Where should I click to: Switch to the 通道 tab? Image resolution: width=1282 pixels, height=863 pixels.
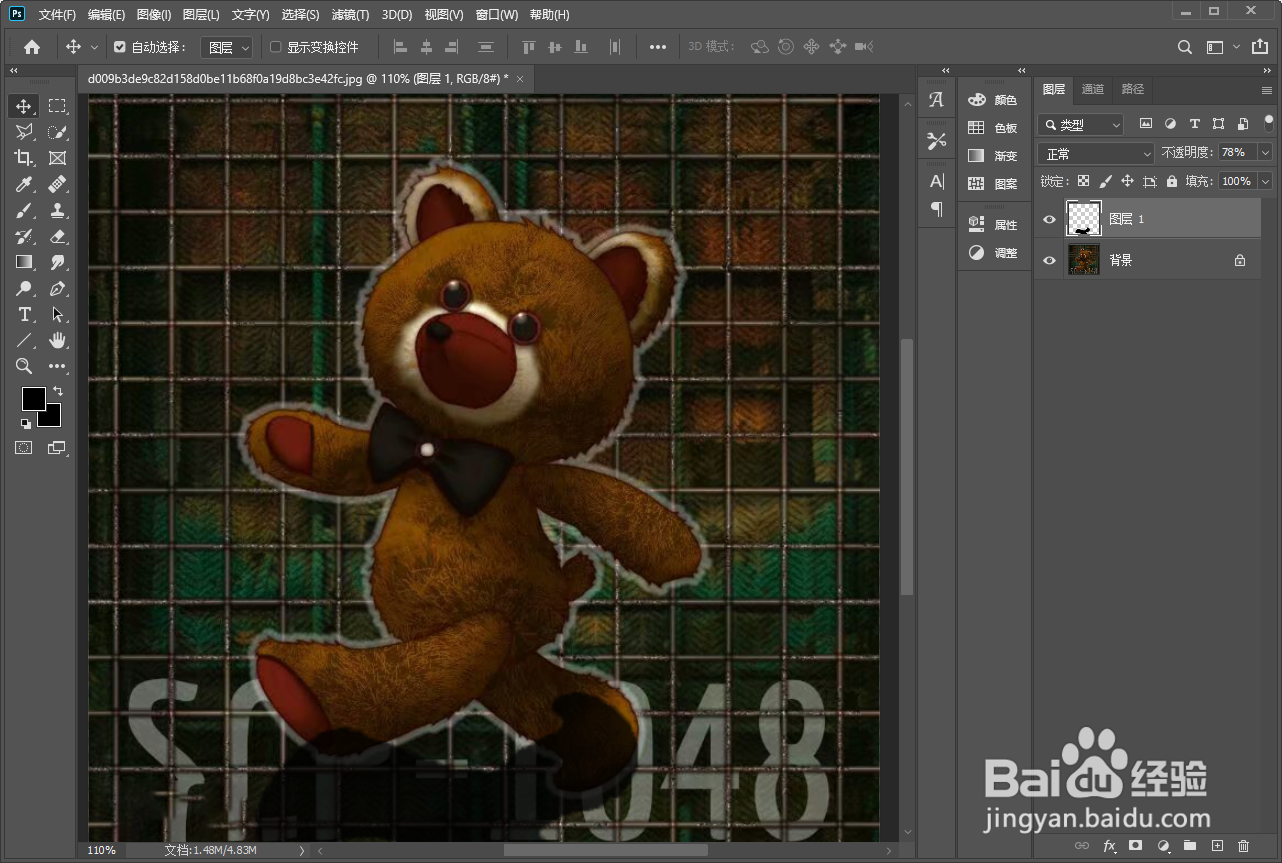pyautogui.click(x=1093, y=89)
